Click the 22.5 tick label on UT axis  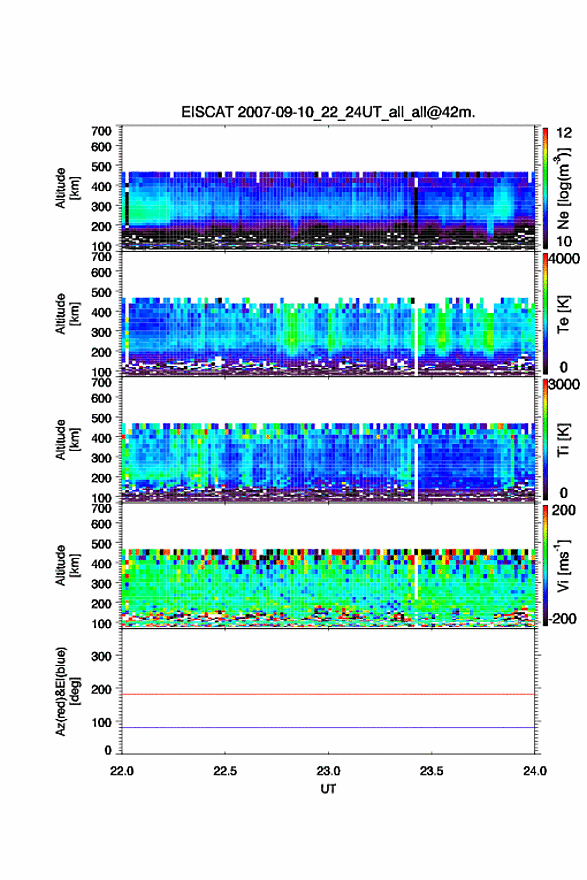[x=225, y=771]
